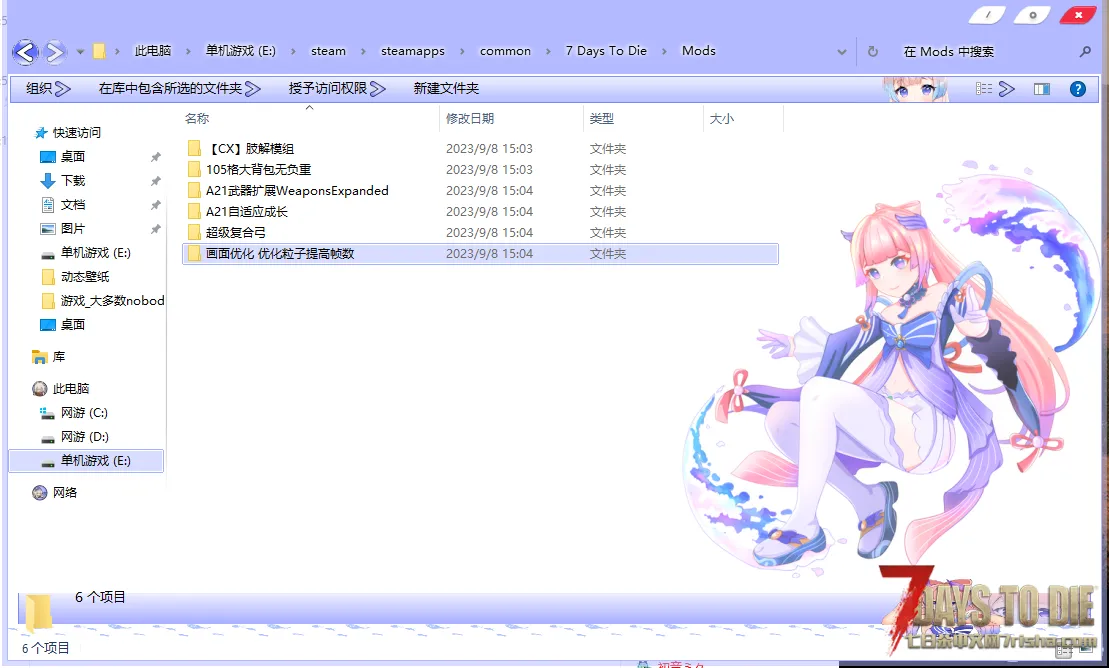Change view layout icon in command bar
This screenshot has width=1109, height=668.
984,88
